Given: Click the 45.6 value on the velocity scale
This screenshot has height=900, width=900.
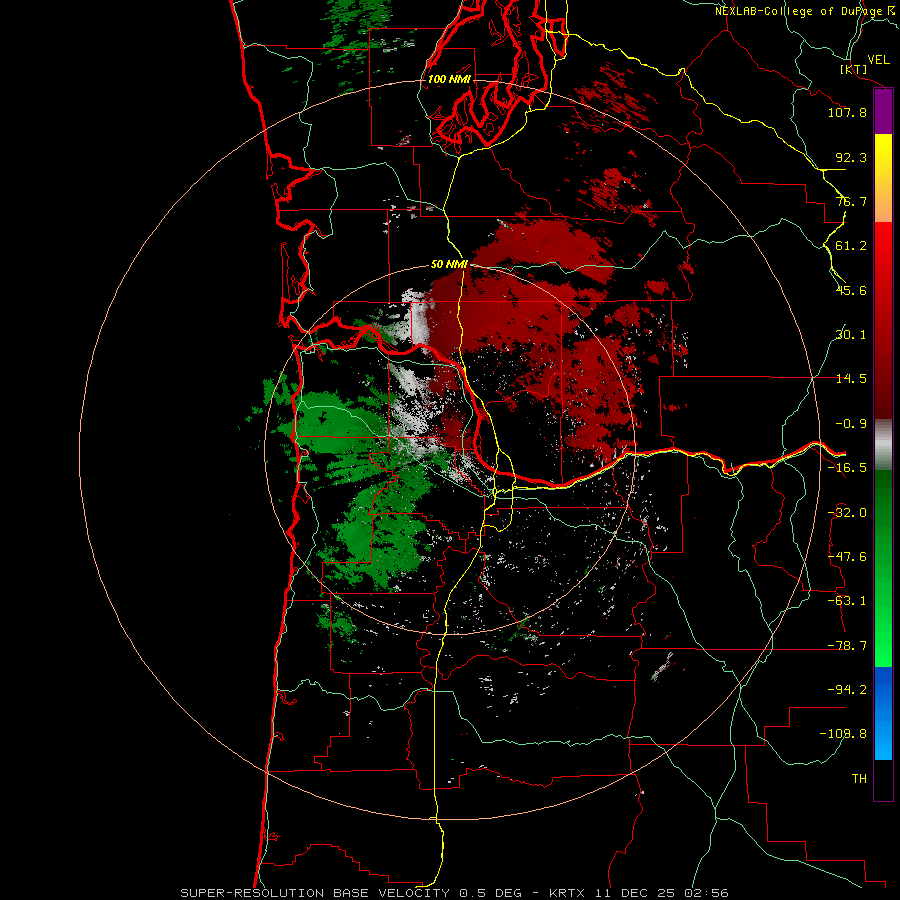Looking at the screenshot, I should tap(851, 290).
